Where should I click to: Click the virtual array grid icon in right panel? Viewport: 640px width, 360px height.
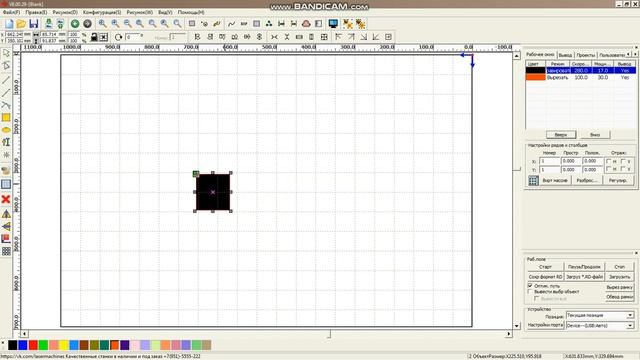(533, 180)
